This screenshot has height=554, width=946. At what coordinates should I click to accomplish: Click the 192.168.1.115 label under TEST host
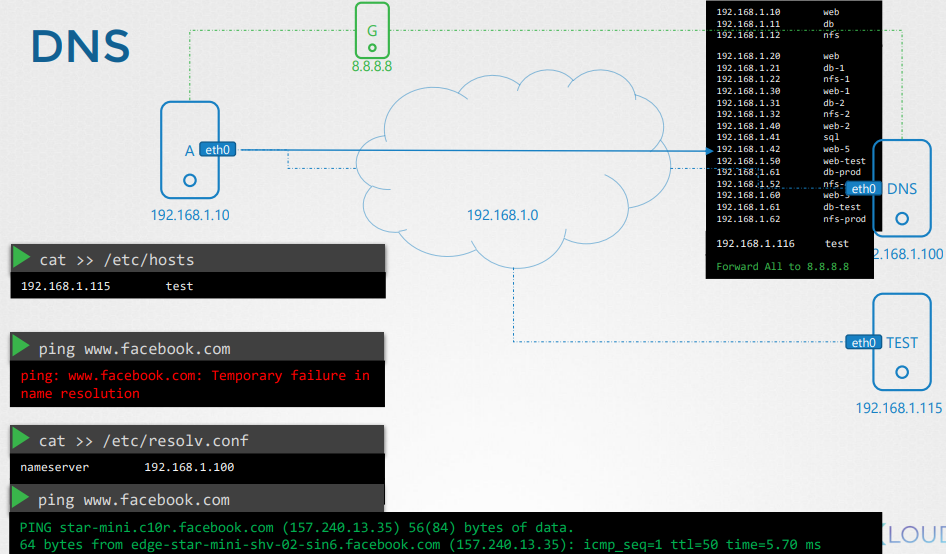tap(899, 408)
